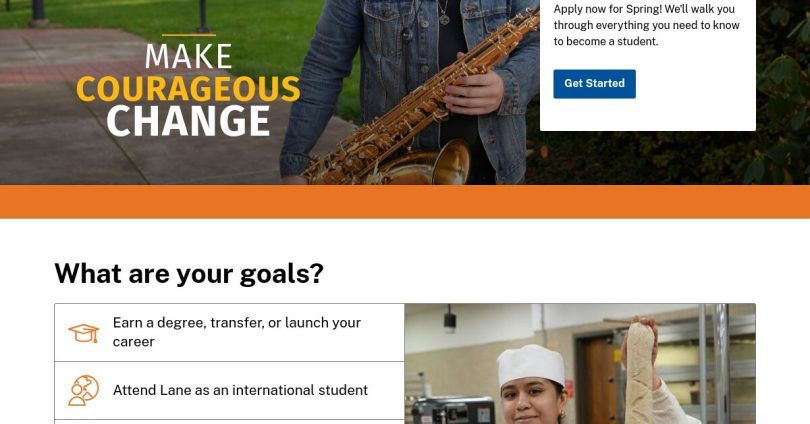This screenshot has width=810, height=424.
Task: Click the chef's white hat in photo
Action: point(531,365)
